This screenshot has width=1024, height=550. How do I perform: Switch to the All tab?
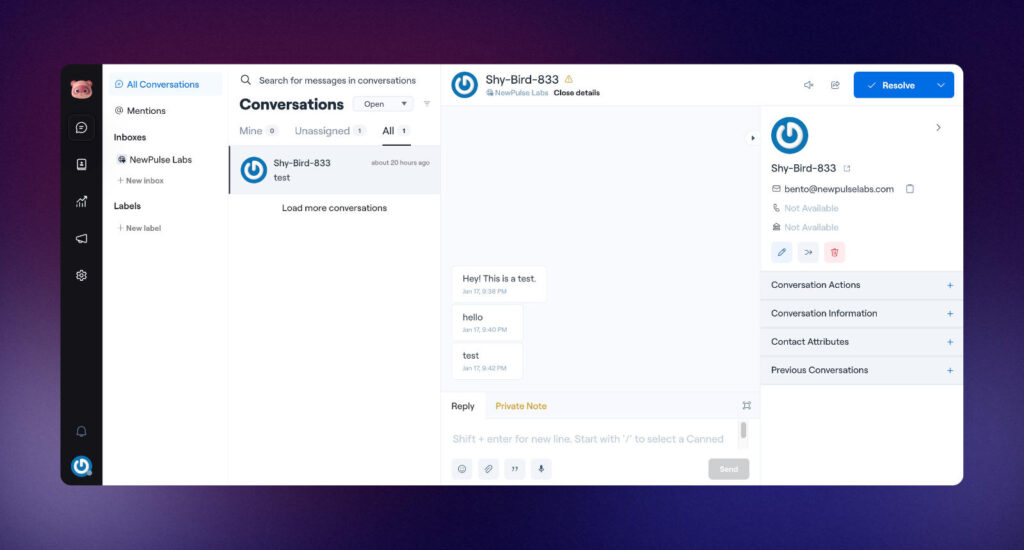(x=396, y=131)
